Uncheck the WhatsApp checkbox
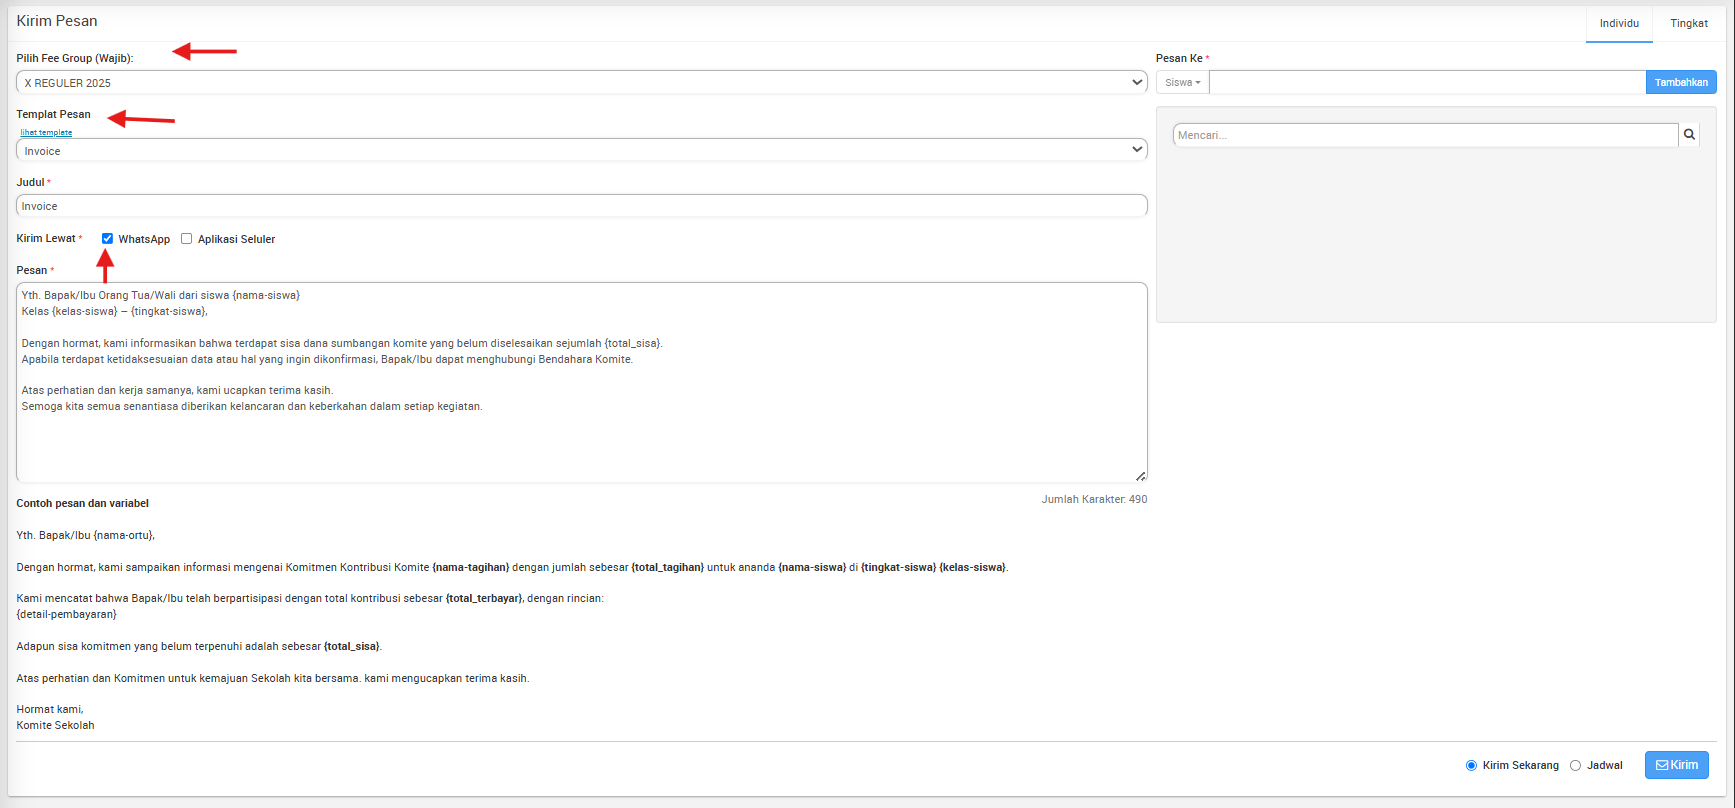Screen dimensions: 1735x808 107,239
